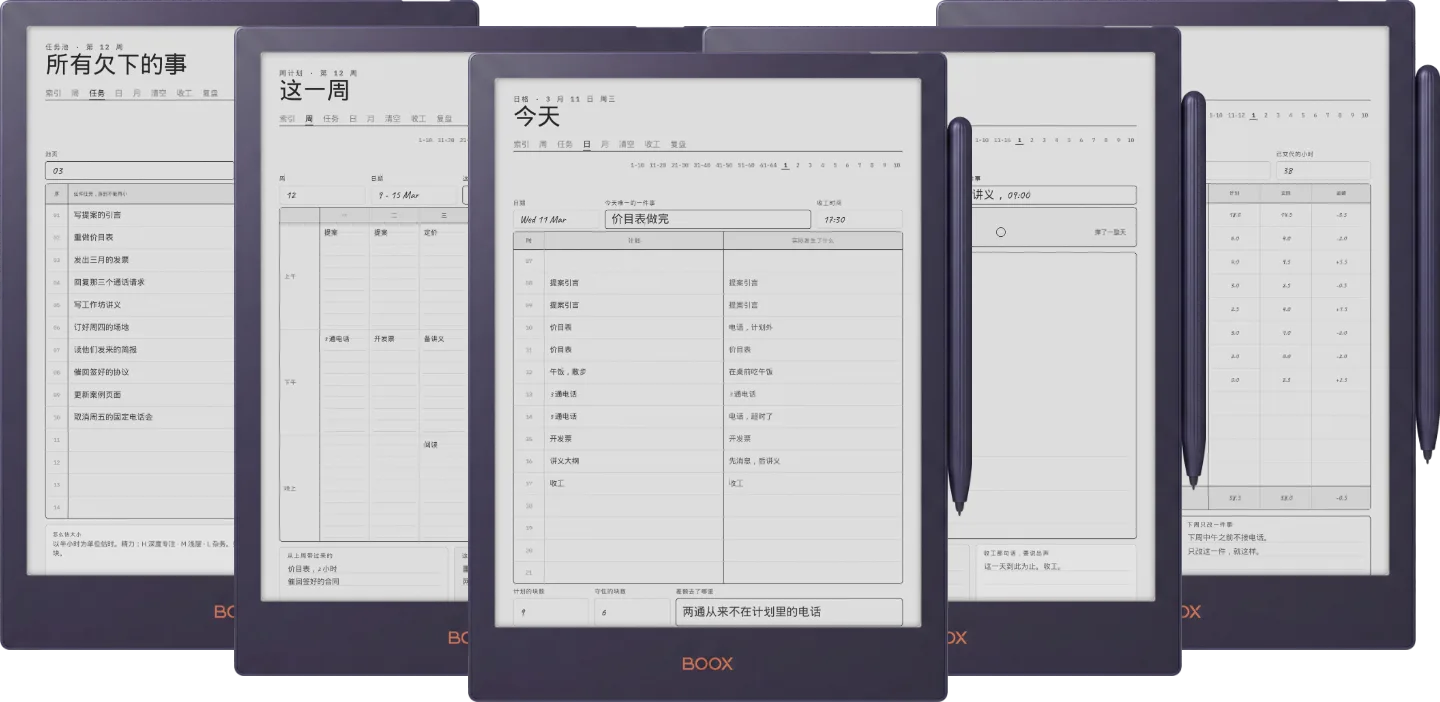Open the 索引 tab on the 今天 page

(x=521, y=144)
